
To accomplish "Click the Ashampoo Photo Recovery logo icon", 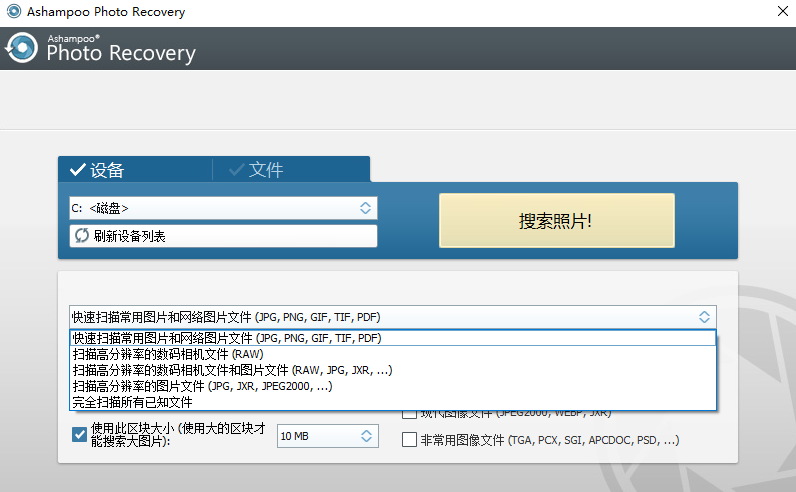I will tap(22, 48).
